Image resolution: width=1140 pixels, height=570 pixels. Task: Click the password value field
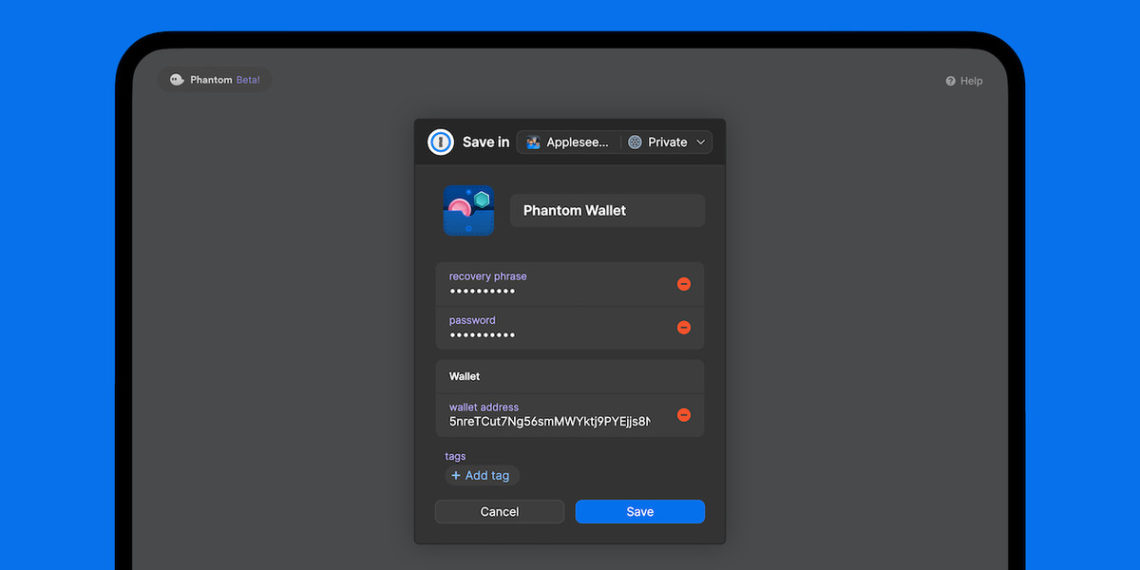pos(482,335)
